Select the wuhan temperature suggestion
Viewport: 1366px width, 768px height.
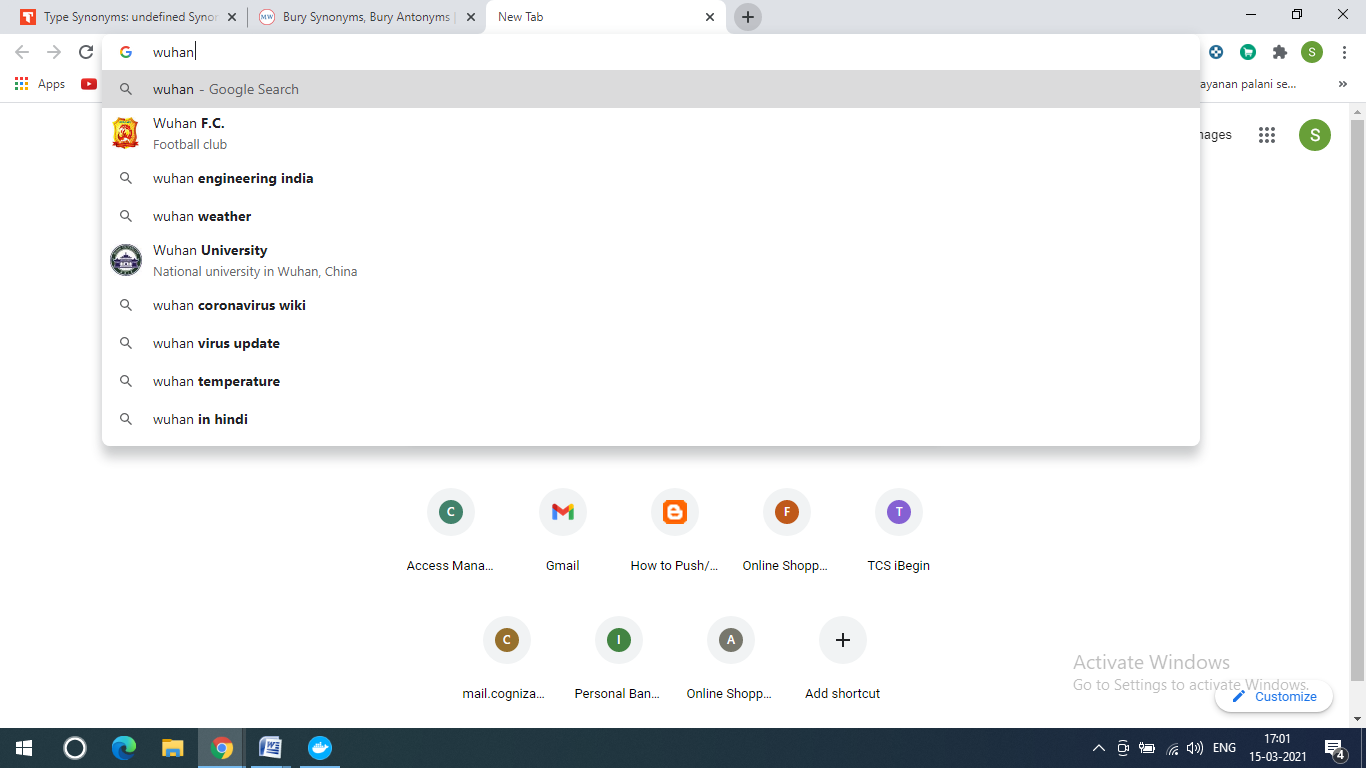coord(651,381)
